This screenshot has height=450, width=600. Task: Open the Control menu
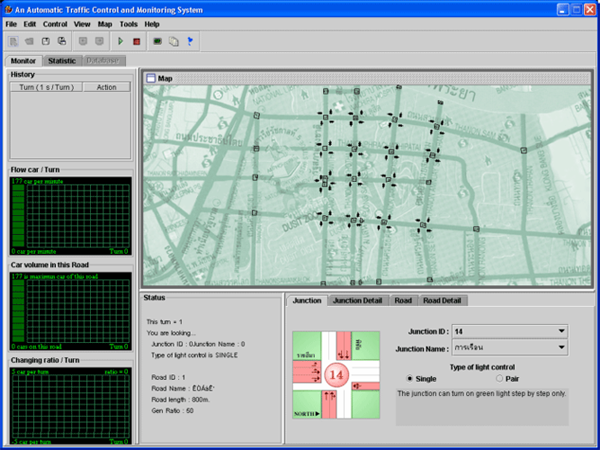56,23
